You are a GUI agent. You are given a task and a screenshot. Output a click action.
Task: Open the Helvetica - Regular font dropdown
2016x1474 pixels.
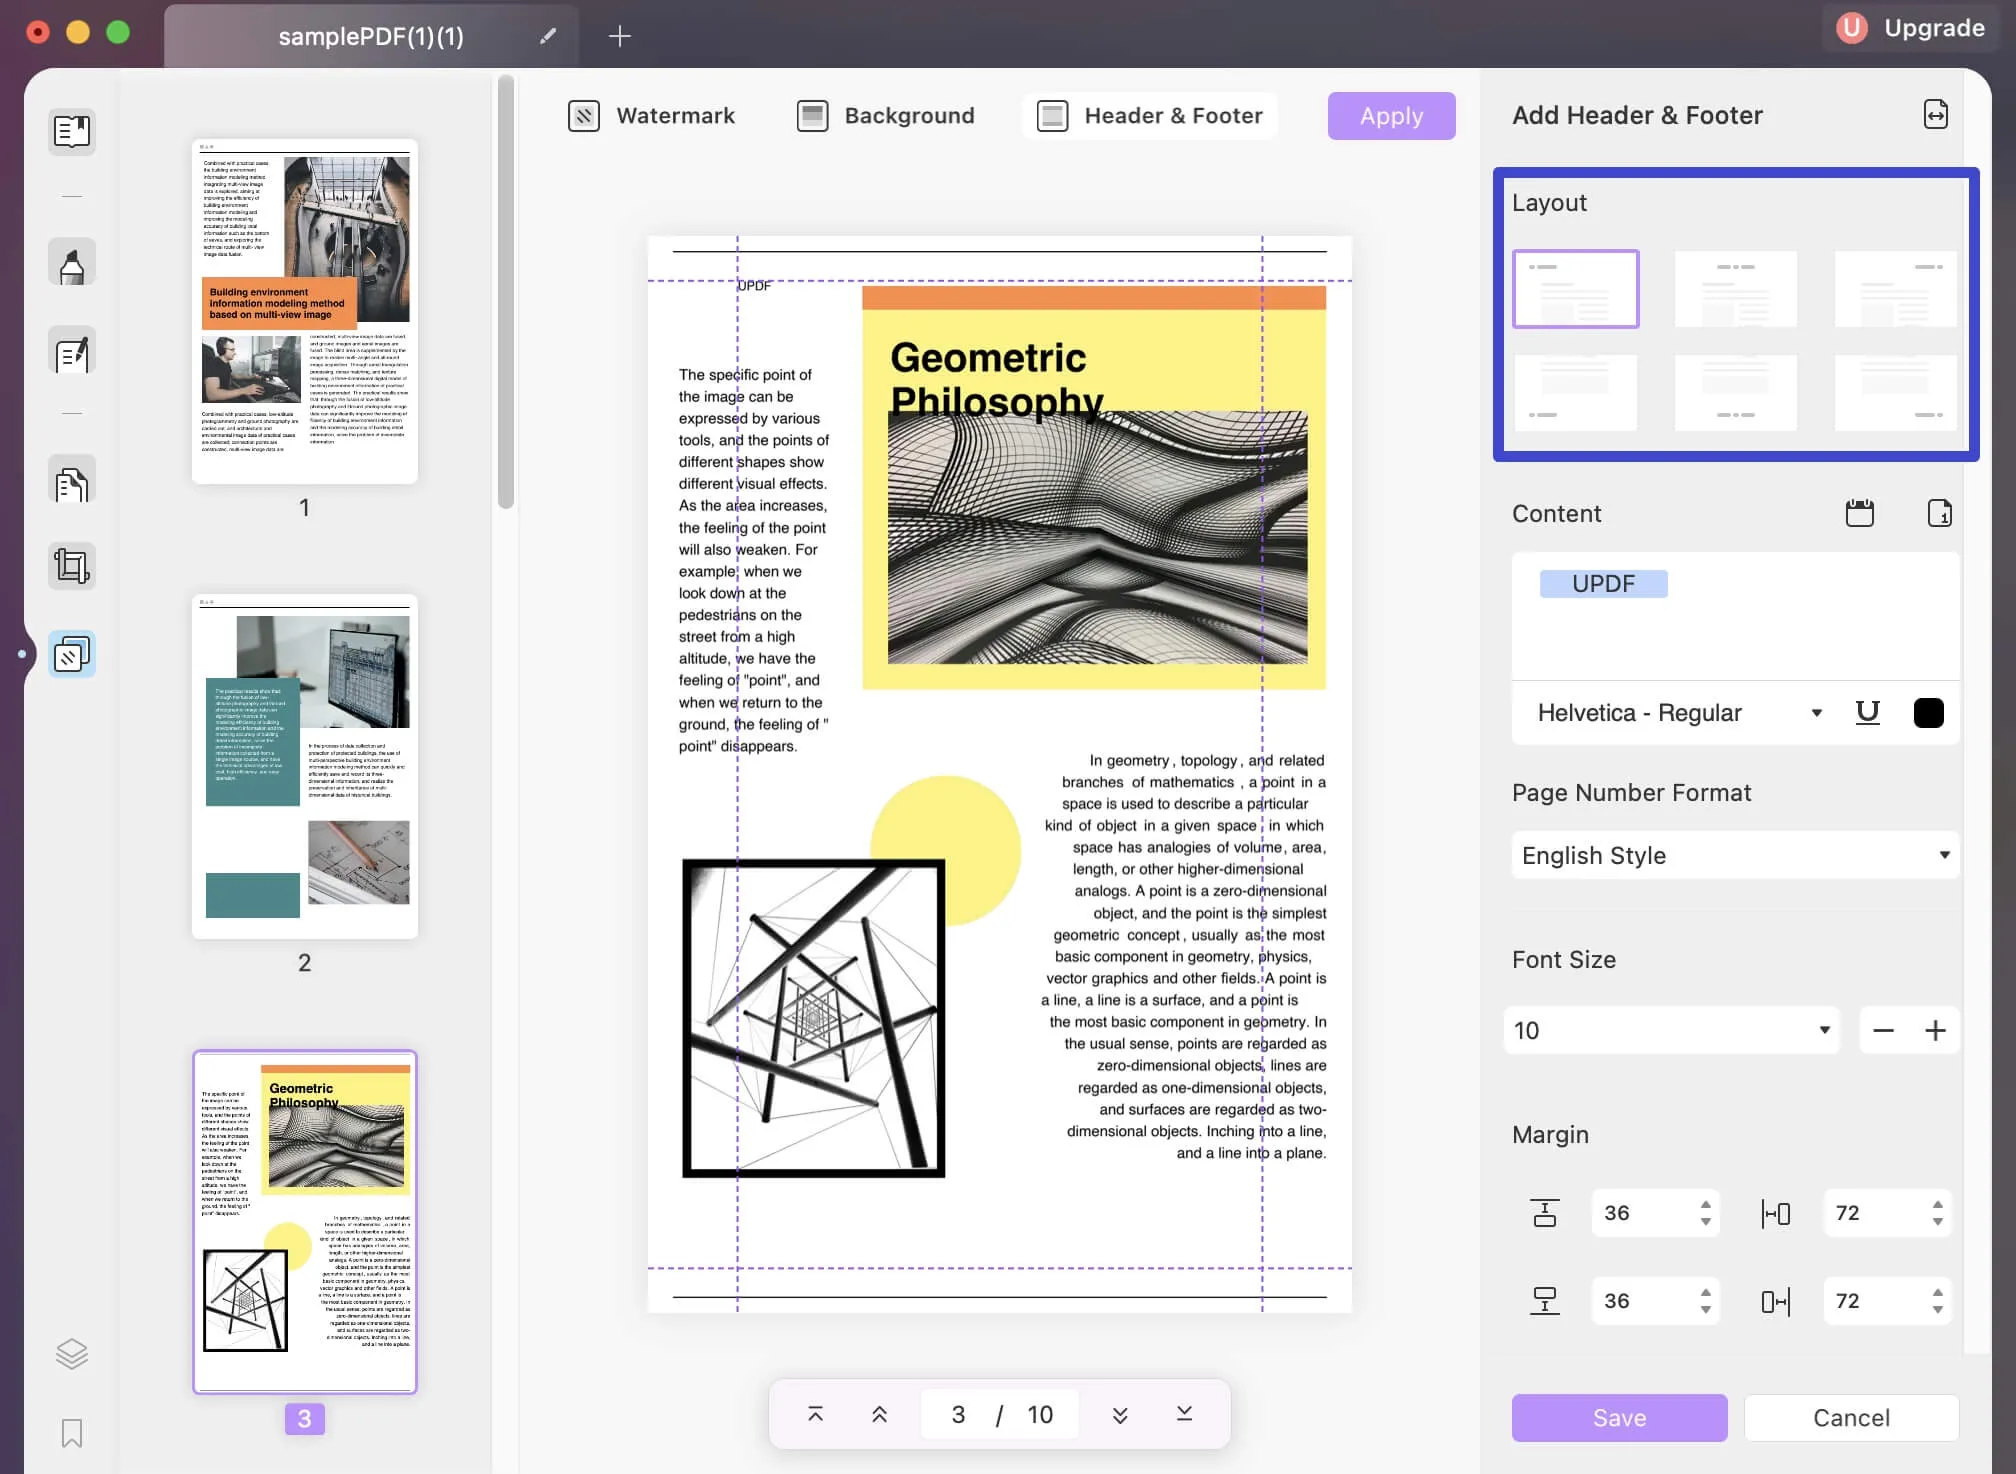coord(1680,712)
